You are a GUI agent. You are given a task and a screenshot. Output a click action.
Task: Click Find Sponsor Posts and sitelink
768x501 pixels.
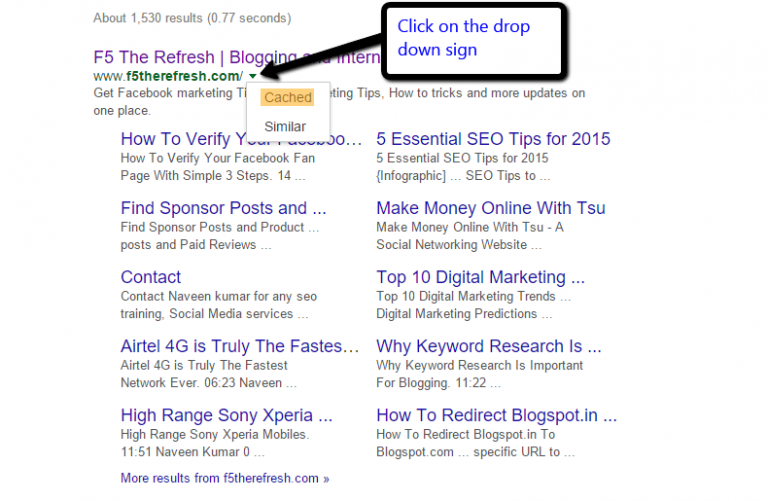pyautogui.click(x=223, y=208)
